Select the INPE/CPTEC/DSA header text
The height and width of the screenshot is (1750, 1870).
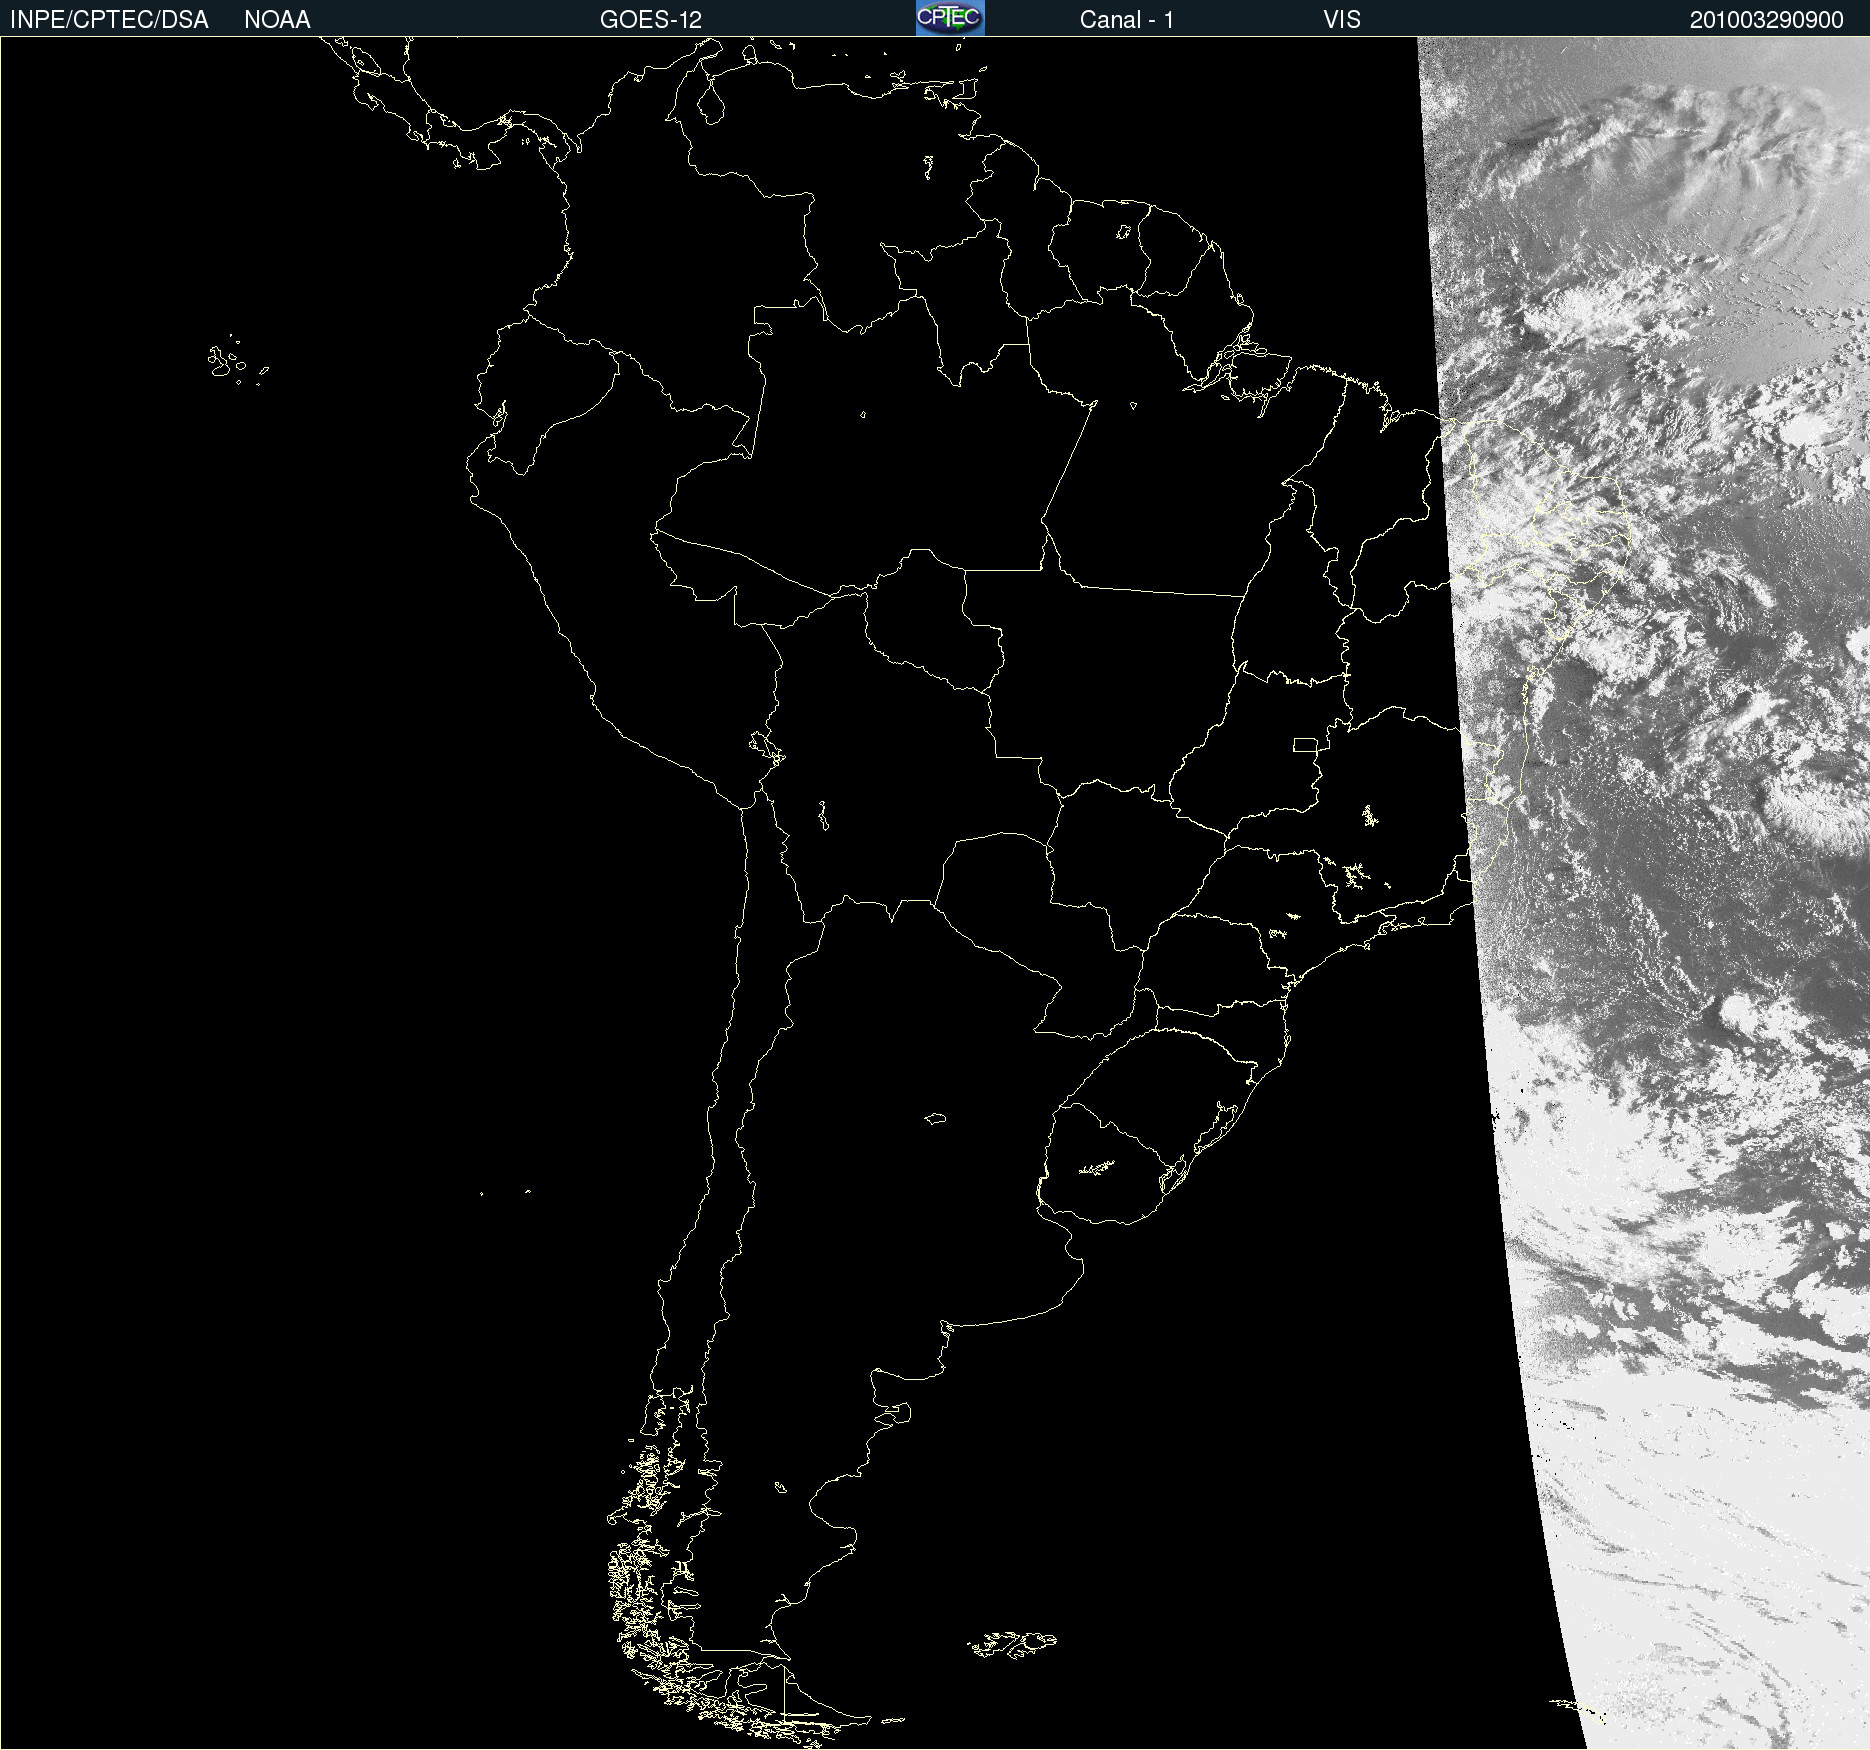(109, 20)
